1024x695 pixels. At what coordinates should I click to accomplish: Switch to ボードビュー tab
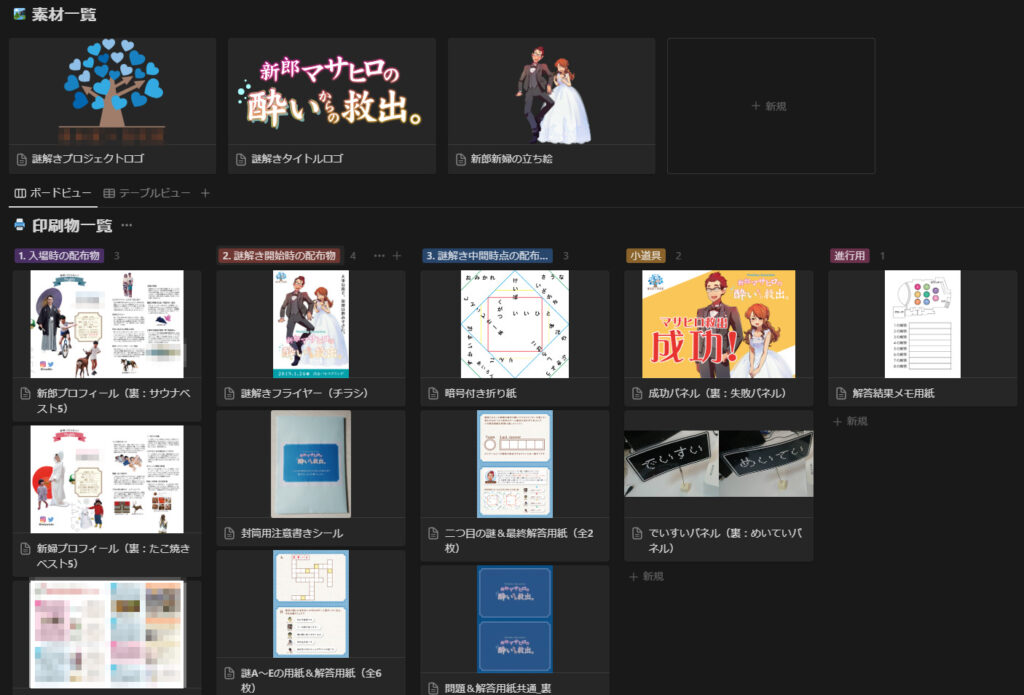(x=53, y=193)
